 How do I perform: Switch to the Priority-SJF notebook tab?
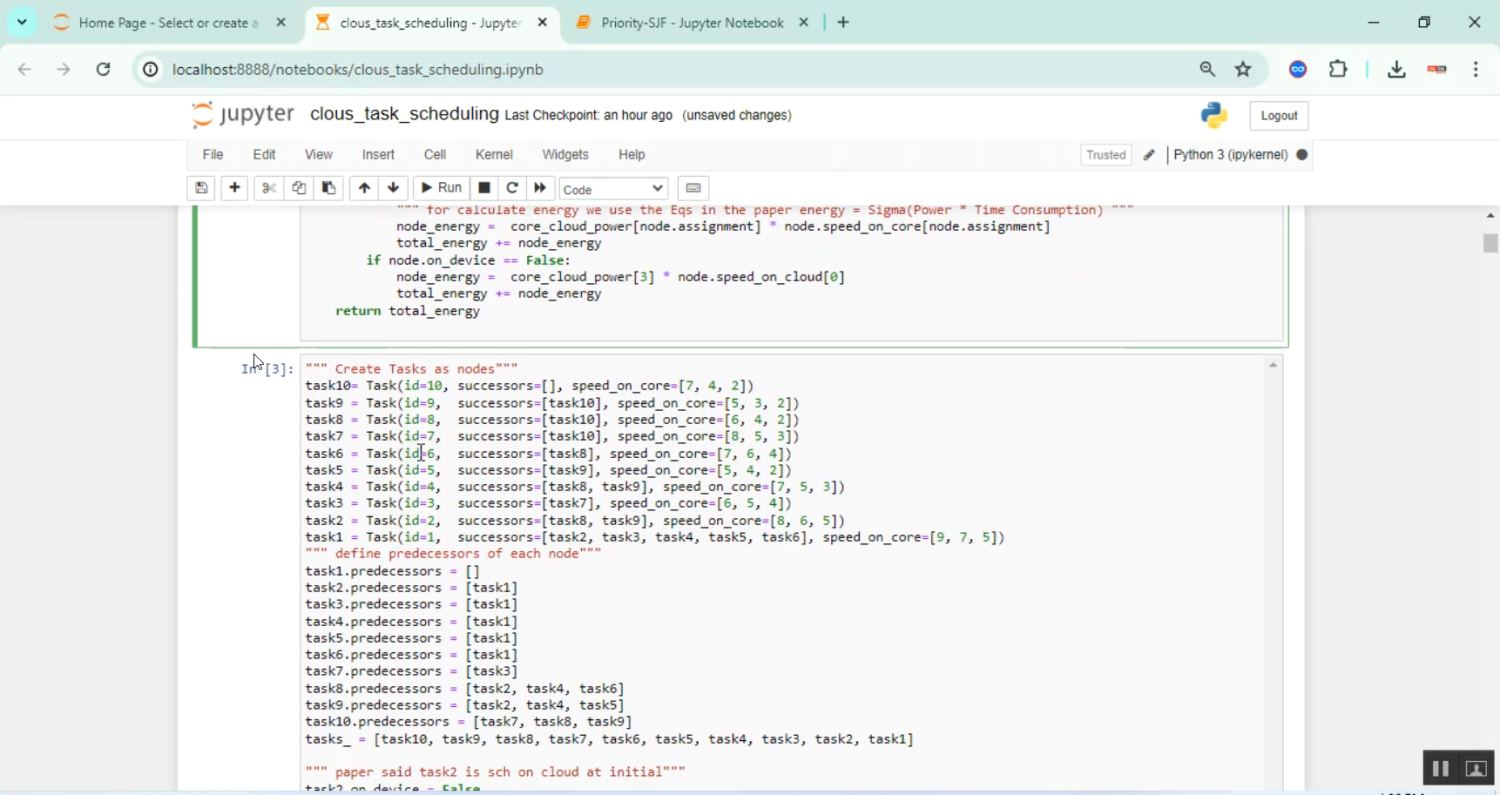tap(692, 22)
